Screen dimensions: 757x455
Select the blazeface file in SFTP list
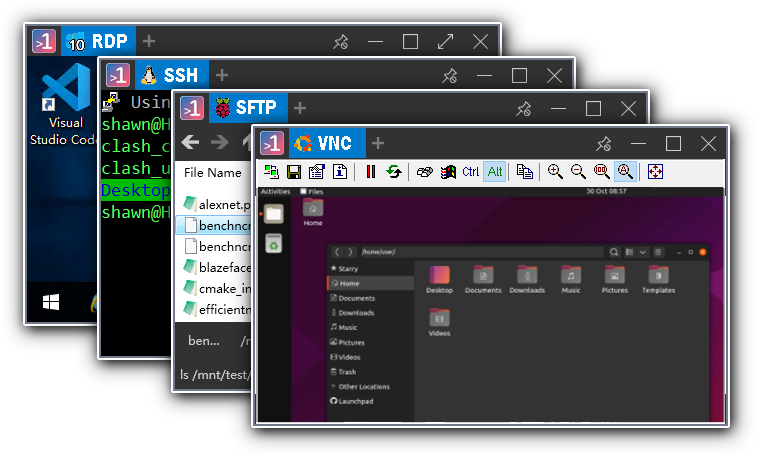pyautogui.click(x=216, y=267)
